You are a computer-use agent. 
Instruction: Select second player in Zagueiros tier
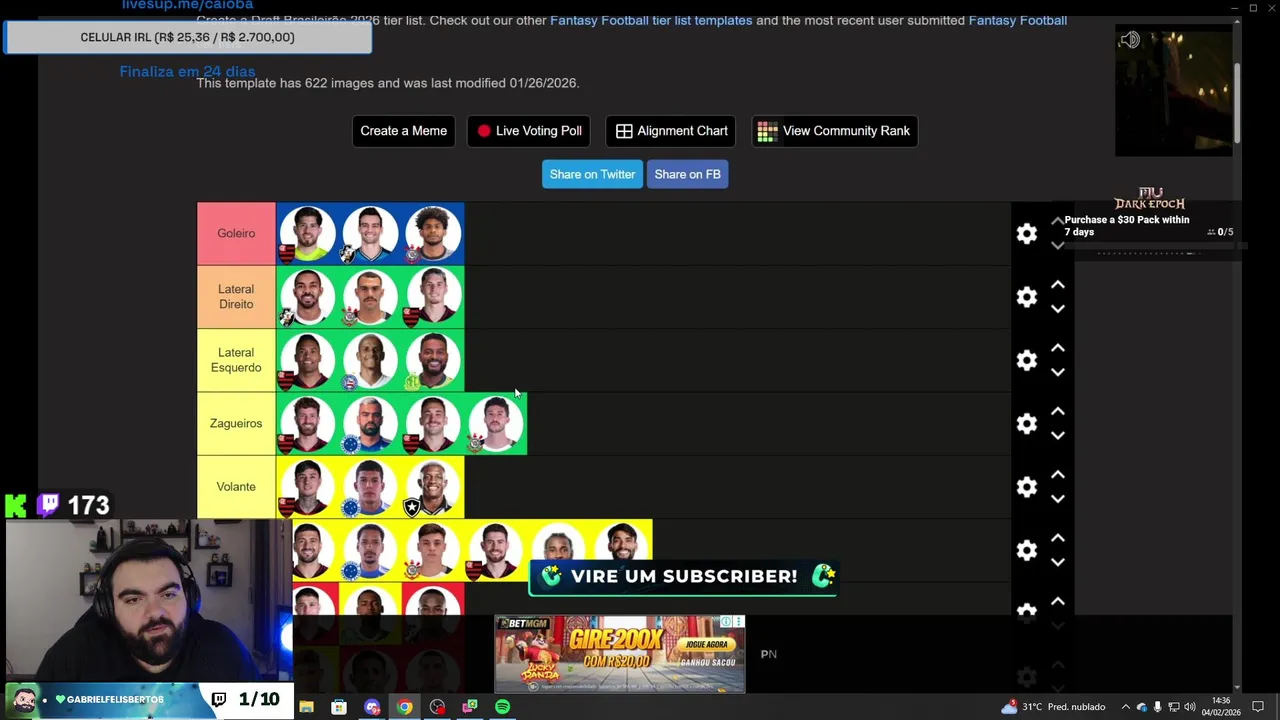pos(370,423)
